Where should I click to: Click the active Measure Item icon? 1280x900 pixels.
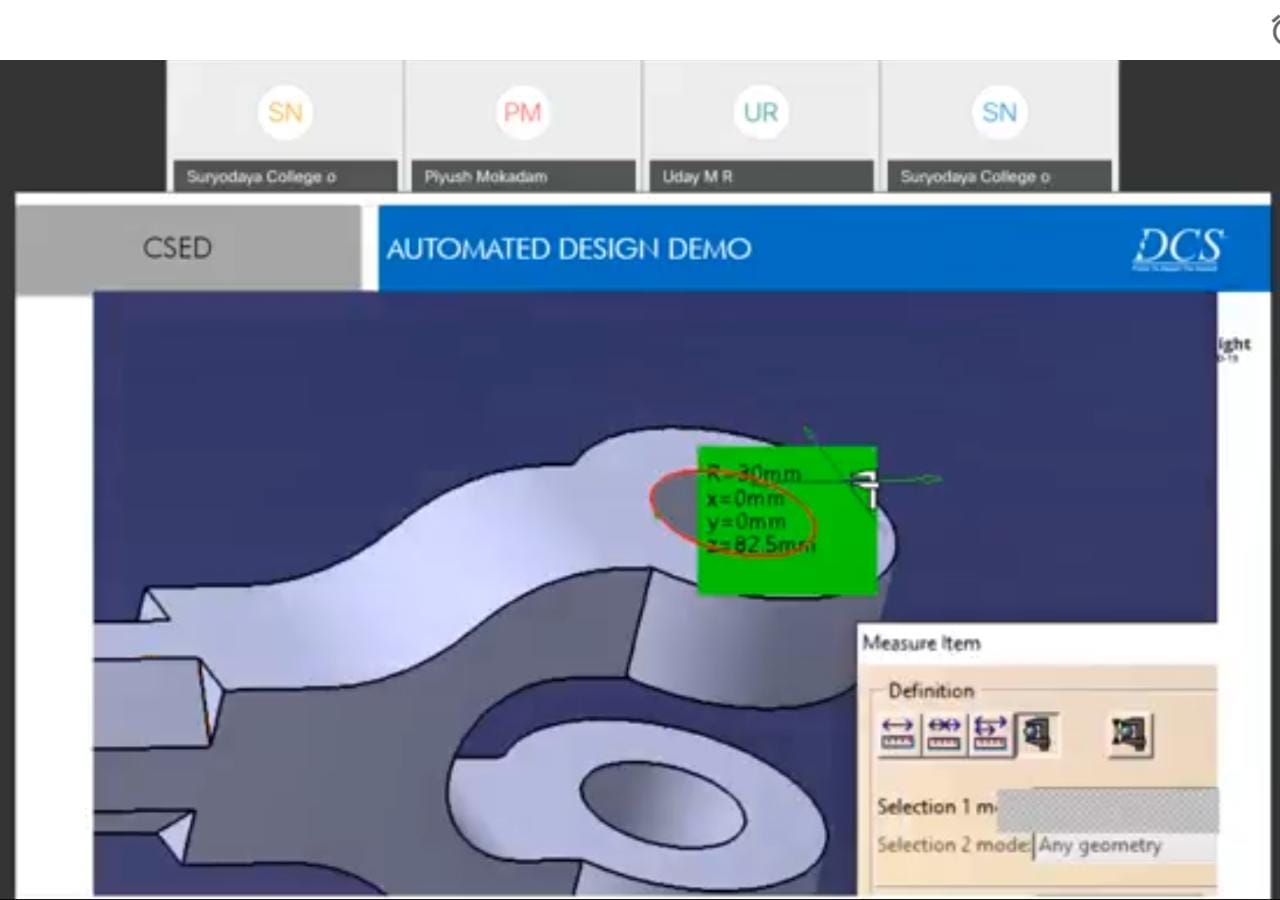1035,735
